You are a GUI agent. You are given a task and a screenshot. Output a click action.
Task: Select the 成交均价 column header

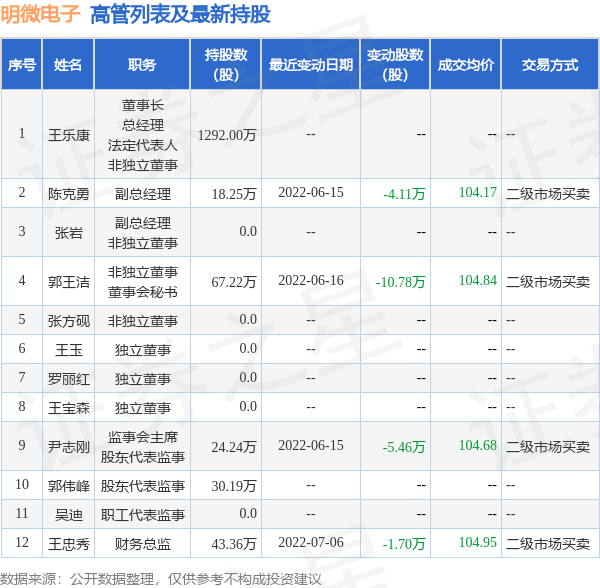tap(466, 65)
